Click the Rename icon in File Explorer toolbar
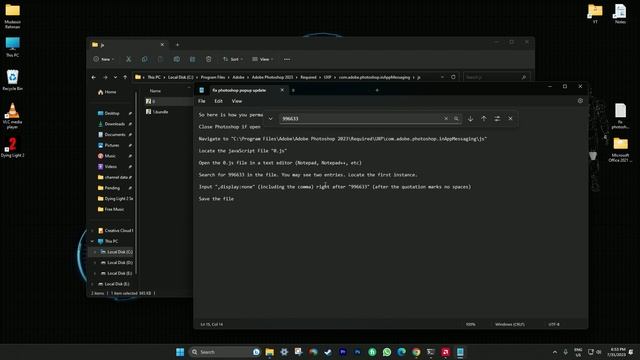640x360 pixels. pos(176,59)
